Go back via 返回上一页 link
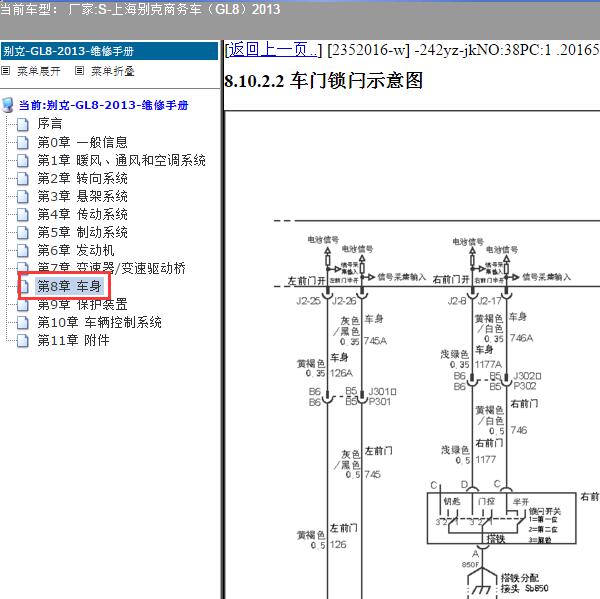The height and width of the screenshot is (599, 600). click(272, 50)
